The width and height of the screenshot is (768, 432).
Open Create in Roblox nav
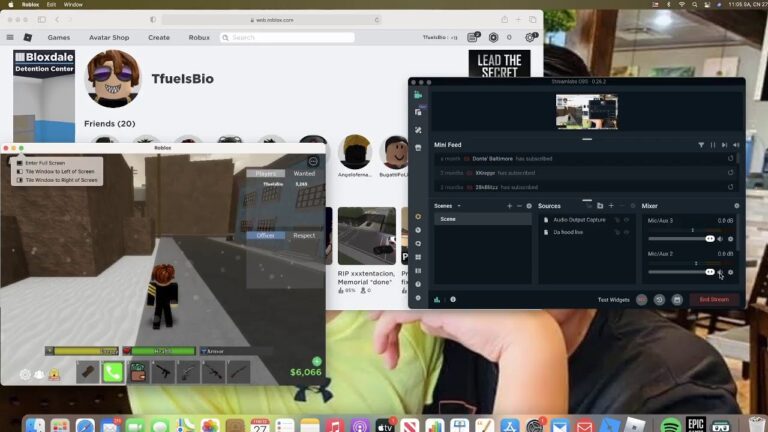click(159, 38)
